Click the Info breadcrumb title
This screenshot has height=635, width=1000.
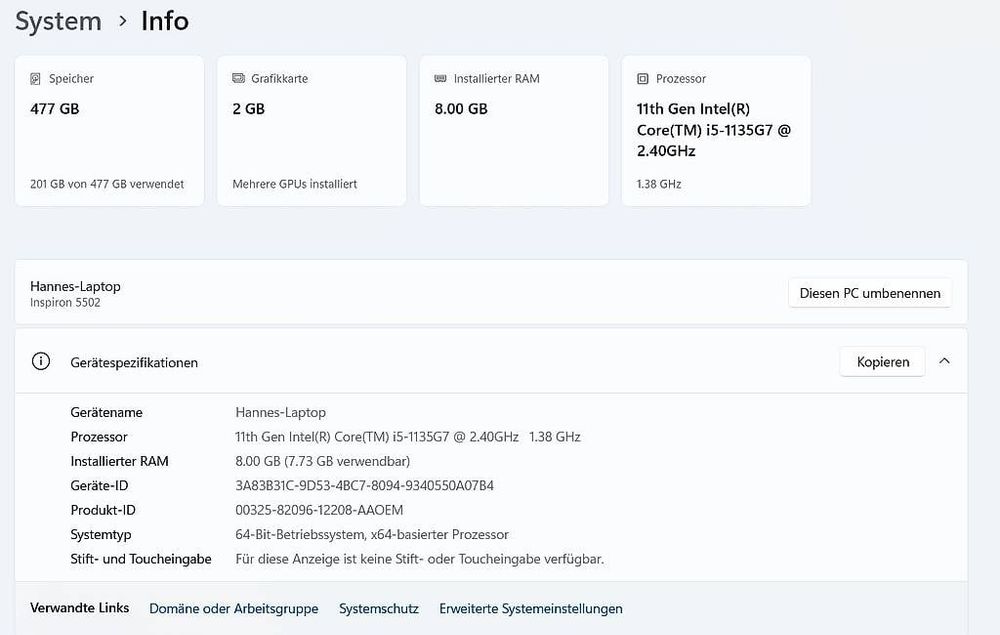coord(165,21)
